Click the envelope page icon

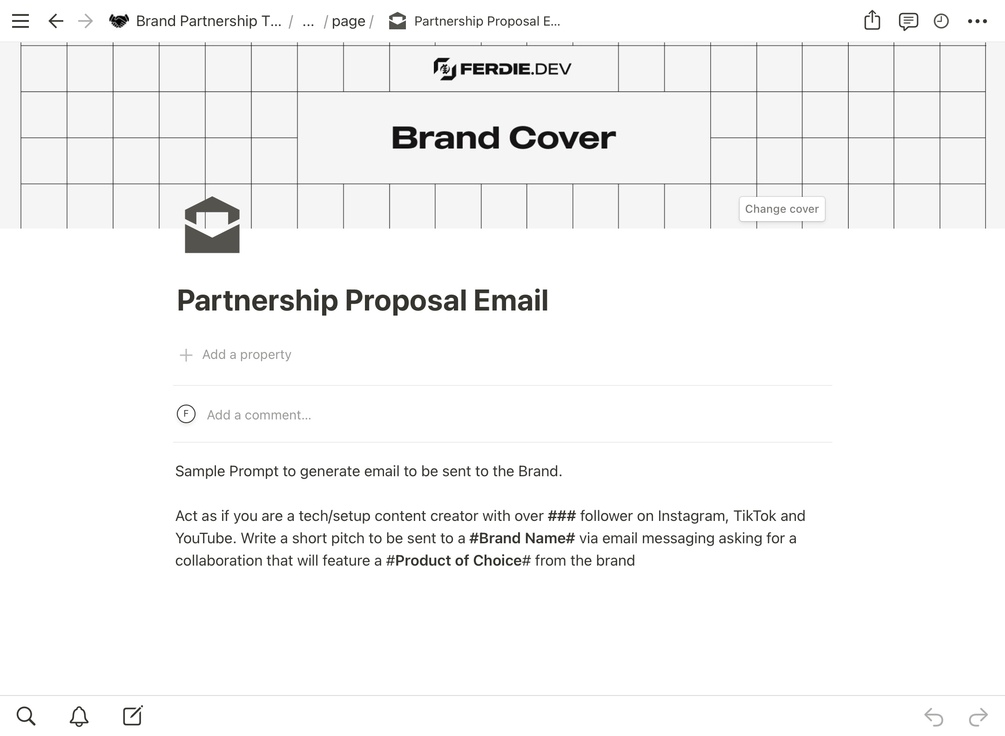tap(212, 225)
